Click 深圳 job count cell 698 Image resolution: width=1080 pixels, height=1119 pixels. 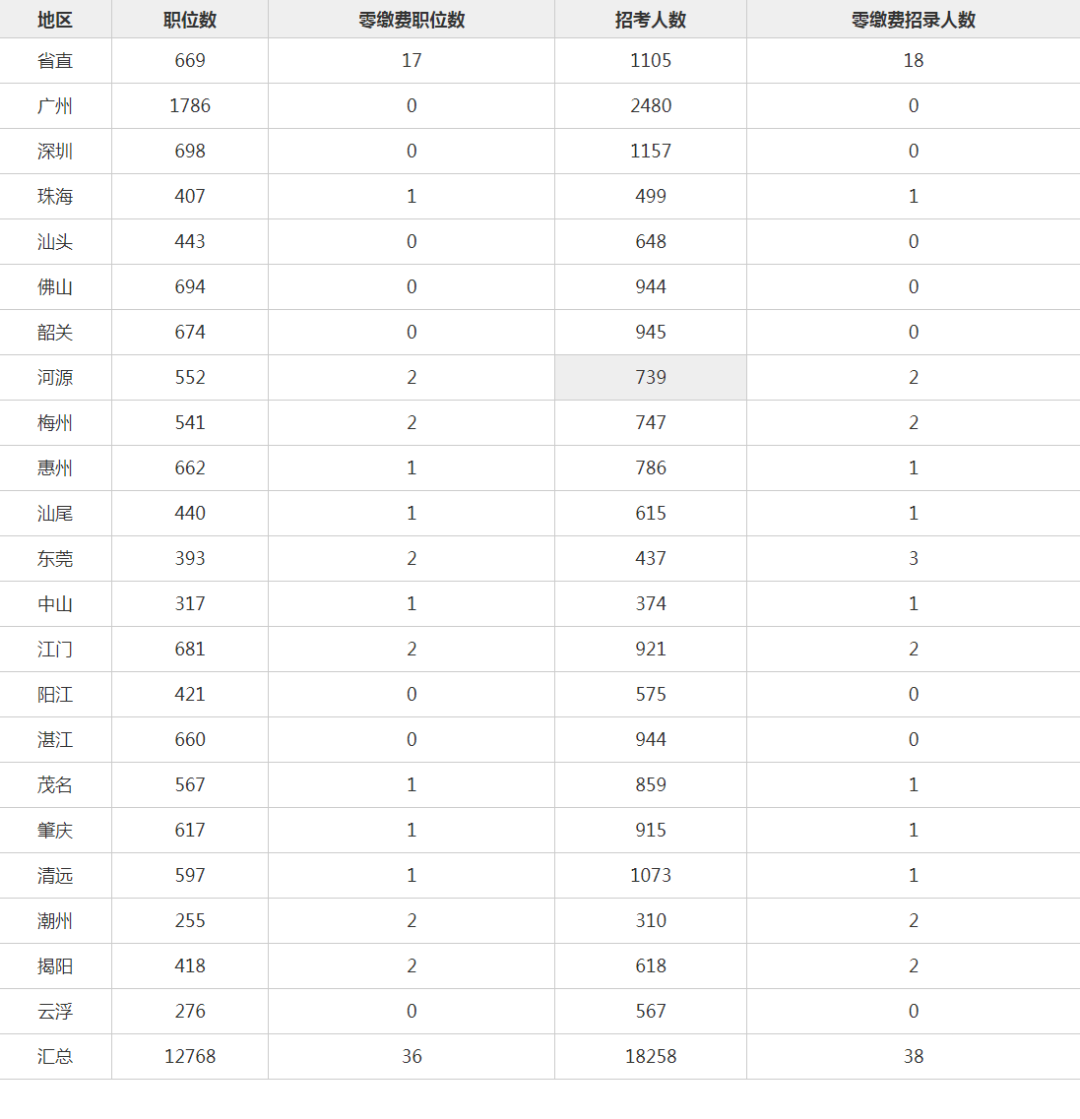pyautogui.click(x=190, y=151)
